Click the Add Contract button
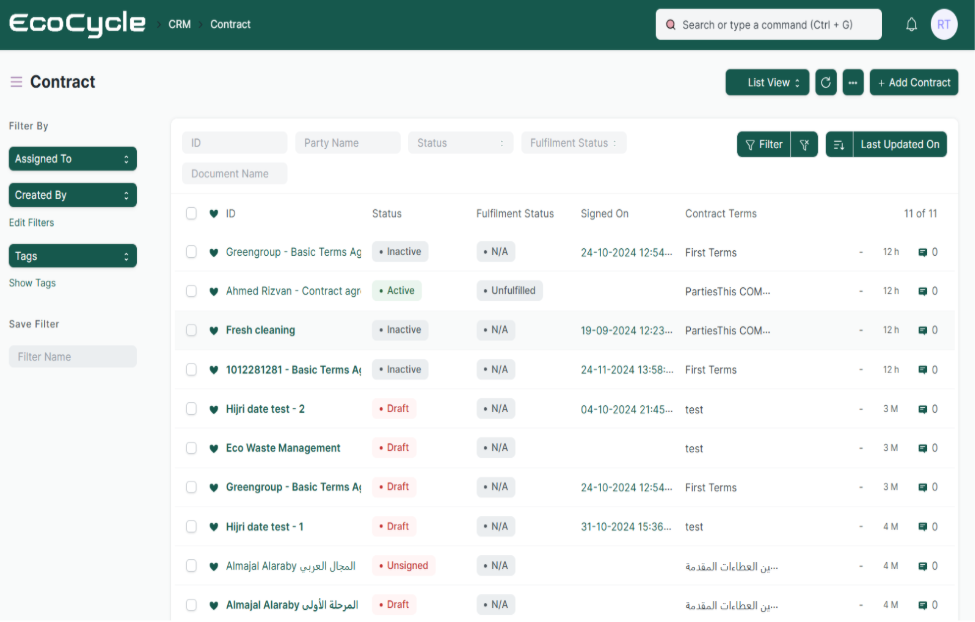Viewport: 975px width, 622px height. [x=914, y=83]
